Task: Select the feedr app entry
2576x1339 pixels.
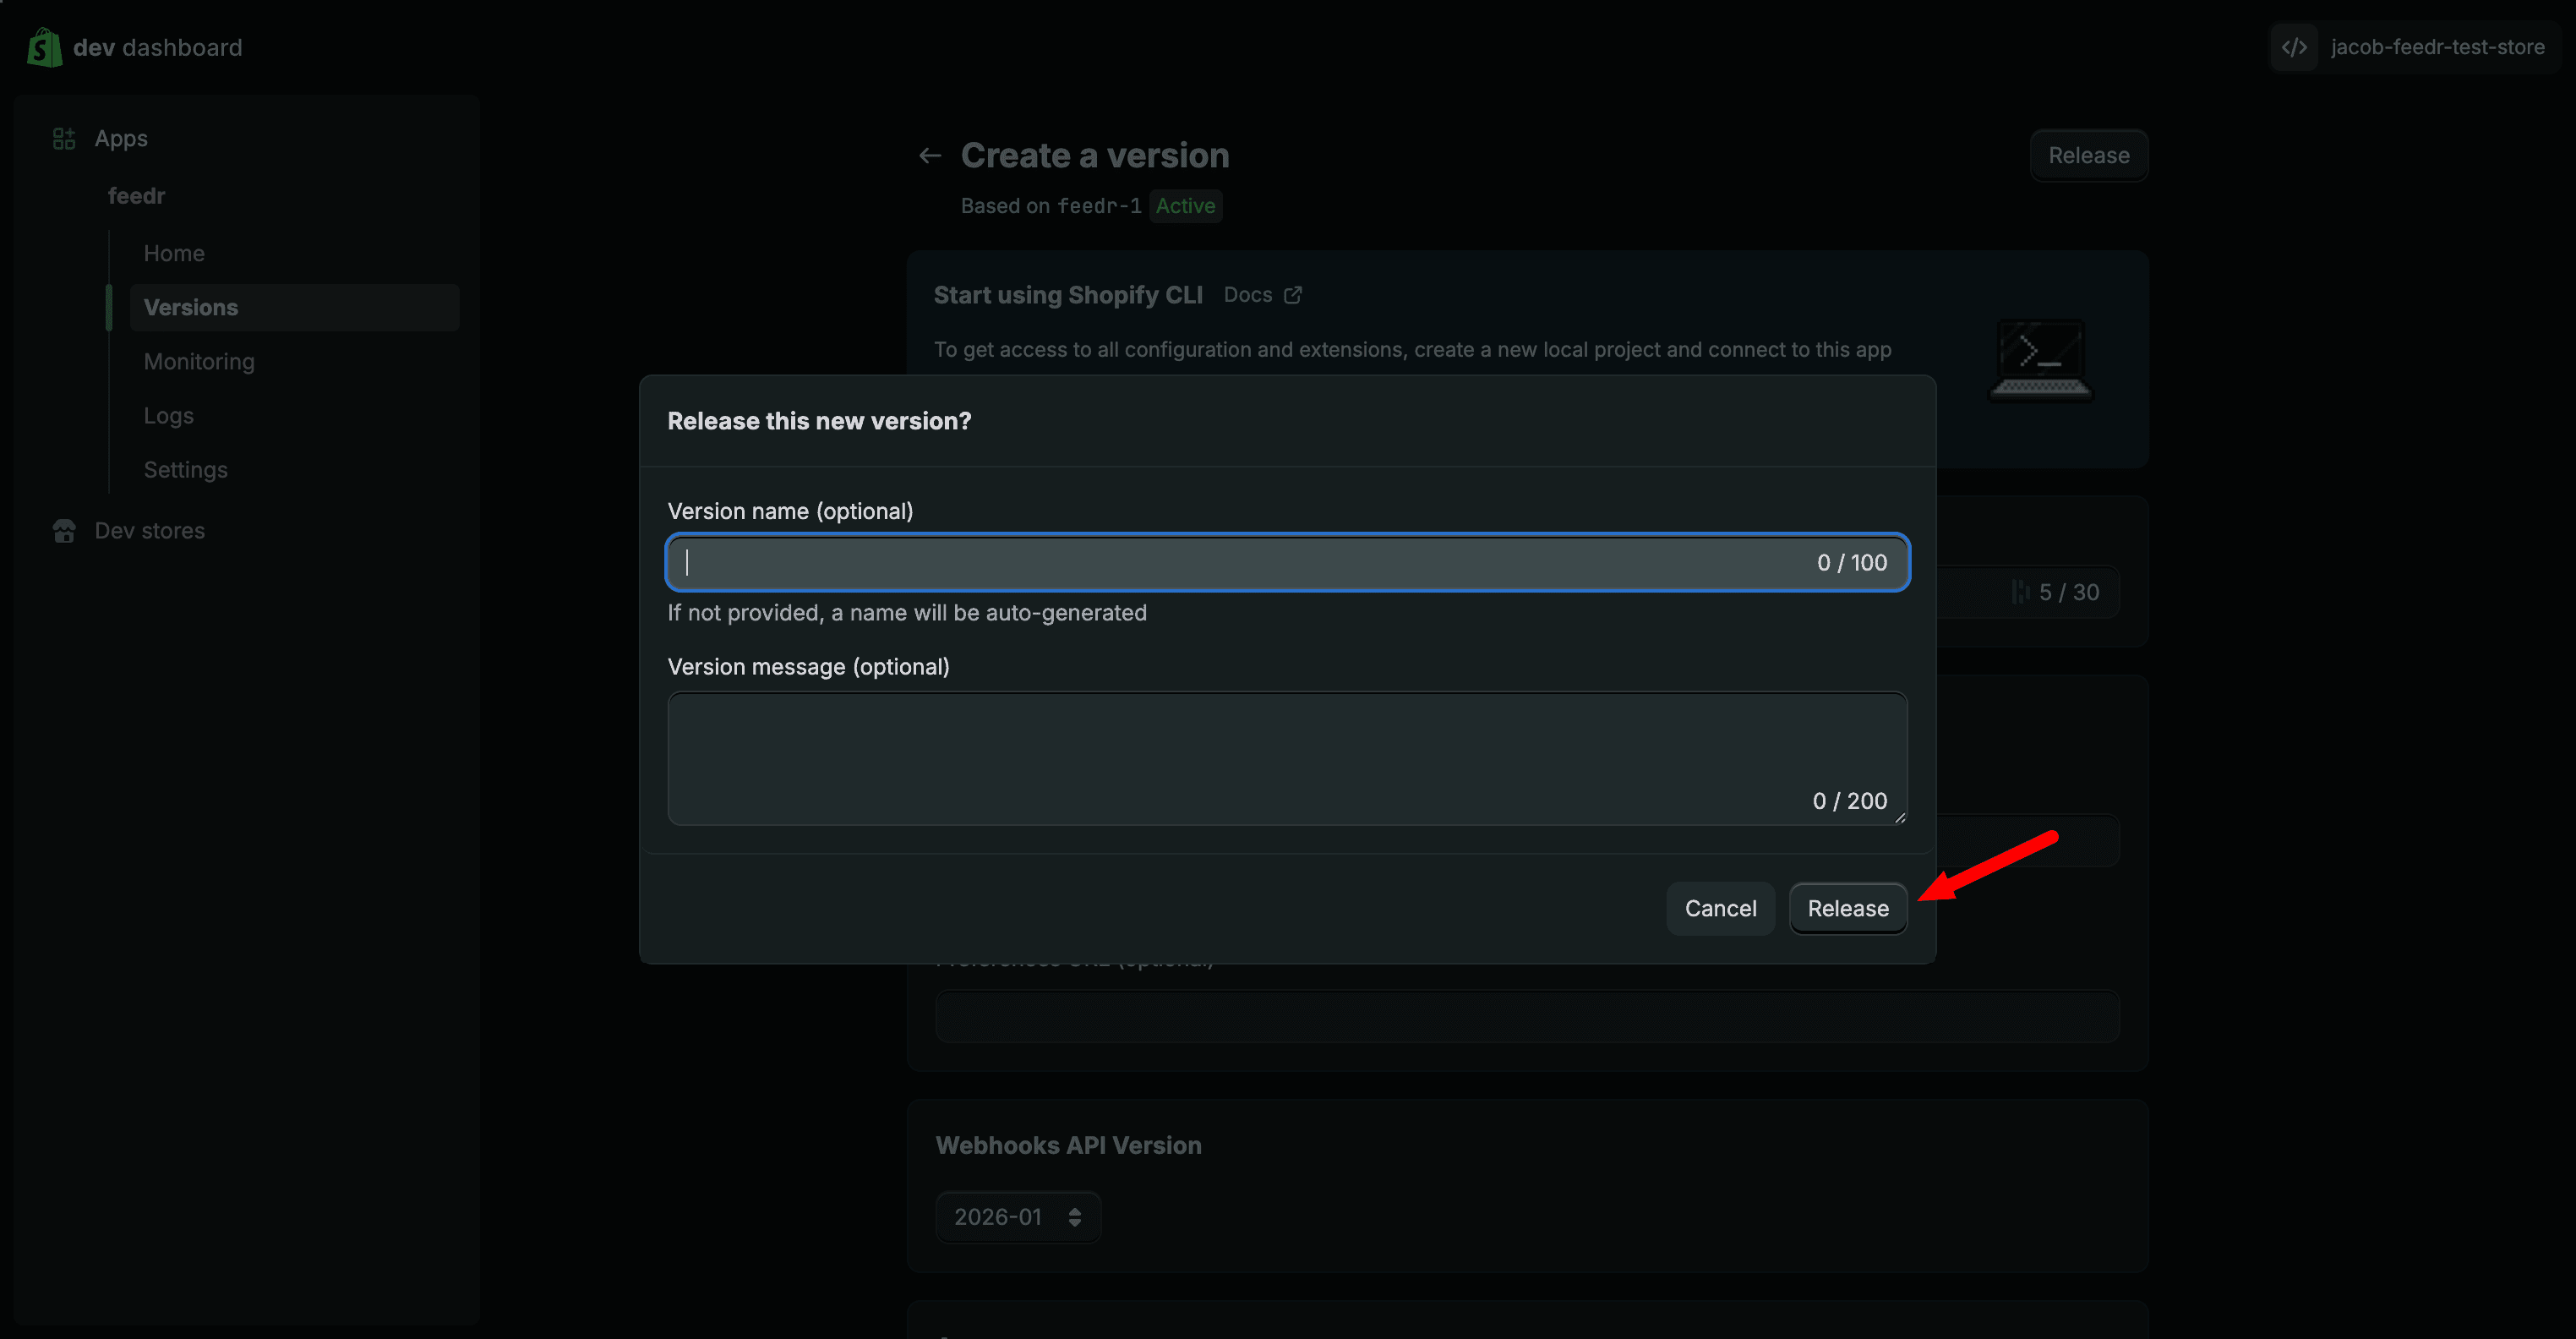Action: pyautogui.click(x=136, y=196)
